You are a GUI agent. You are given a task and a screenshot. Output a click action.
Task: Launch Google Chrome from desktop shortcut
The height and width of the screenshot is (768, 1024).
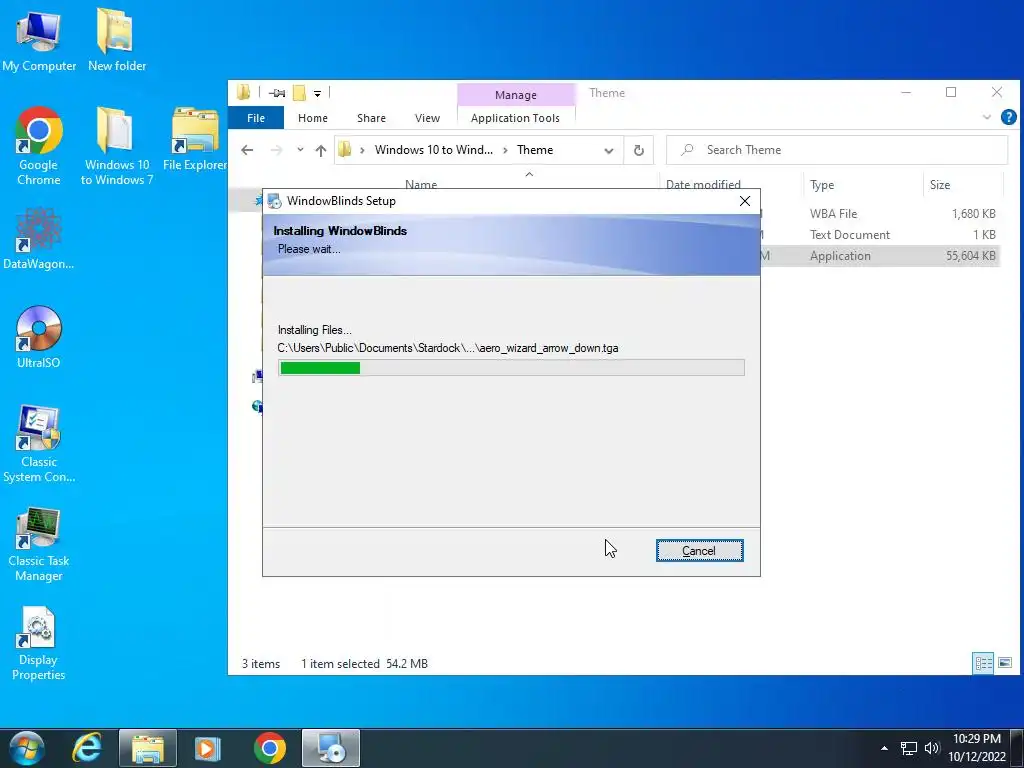click(x=39, y=146)
